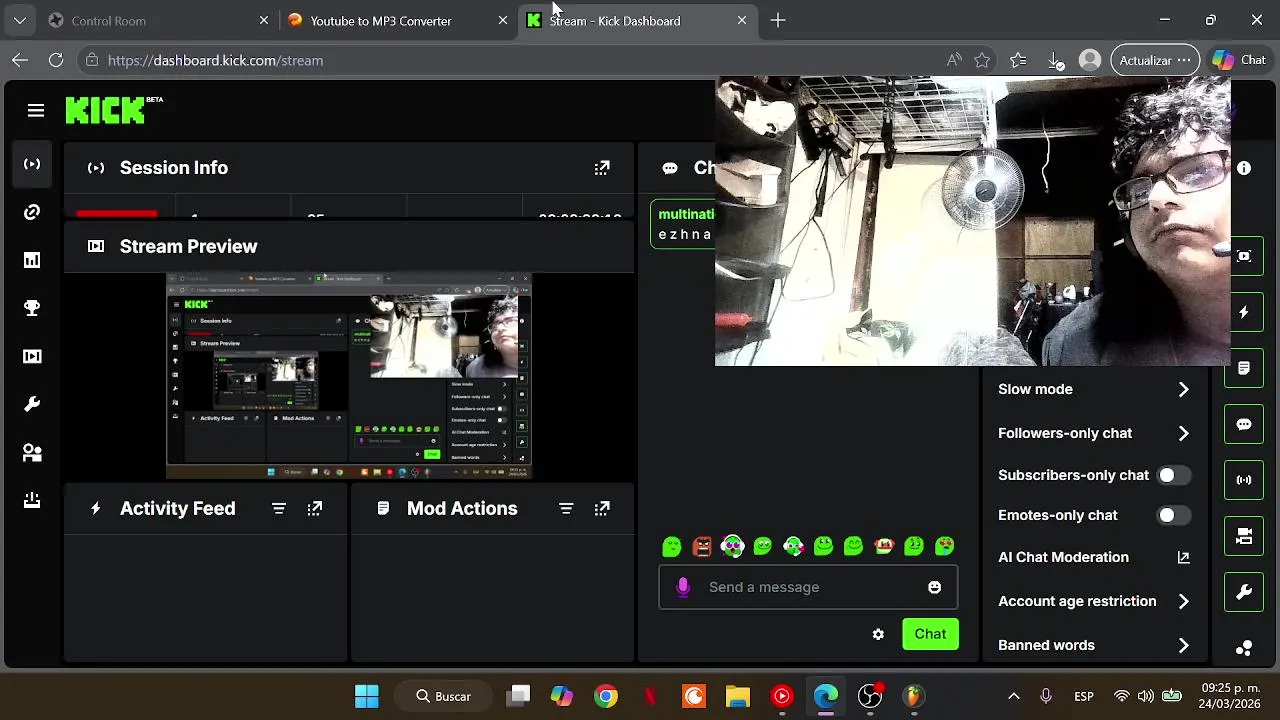Open the Kick hamburger menu
This screenshot has height=720, width=1280.
[36, 111]
